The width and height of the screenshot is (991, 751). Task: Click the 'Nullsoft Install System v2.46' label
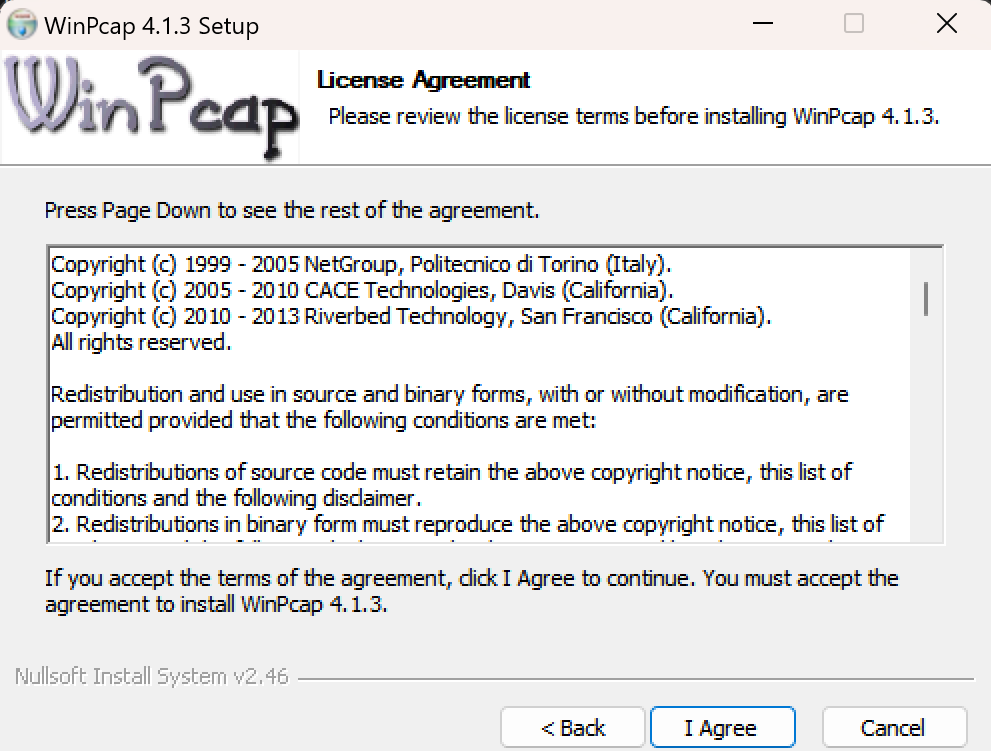[152, 677]
